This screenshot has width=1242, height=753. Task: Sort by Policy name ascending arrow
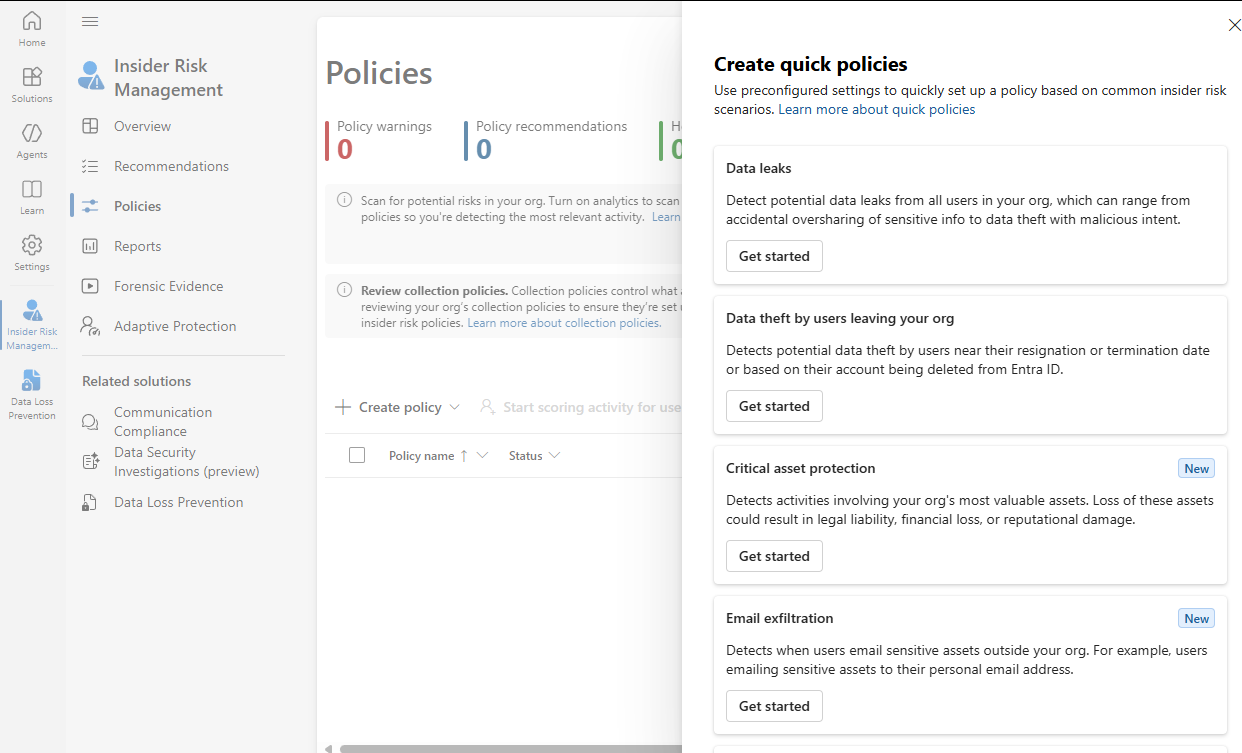coord(463,455)
